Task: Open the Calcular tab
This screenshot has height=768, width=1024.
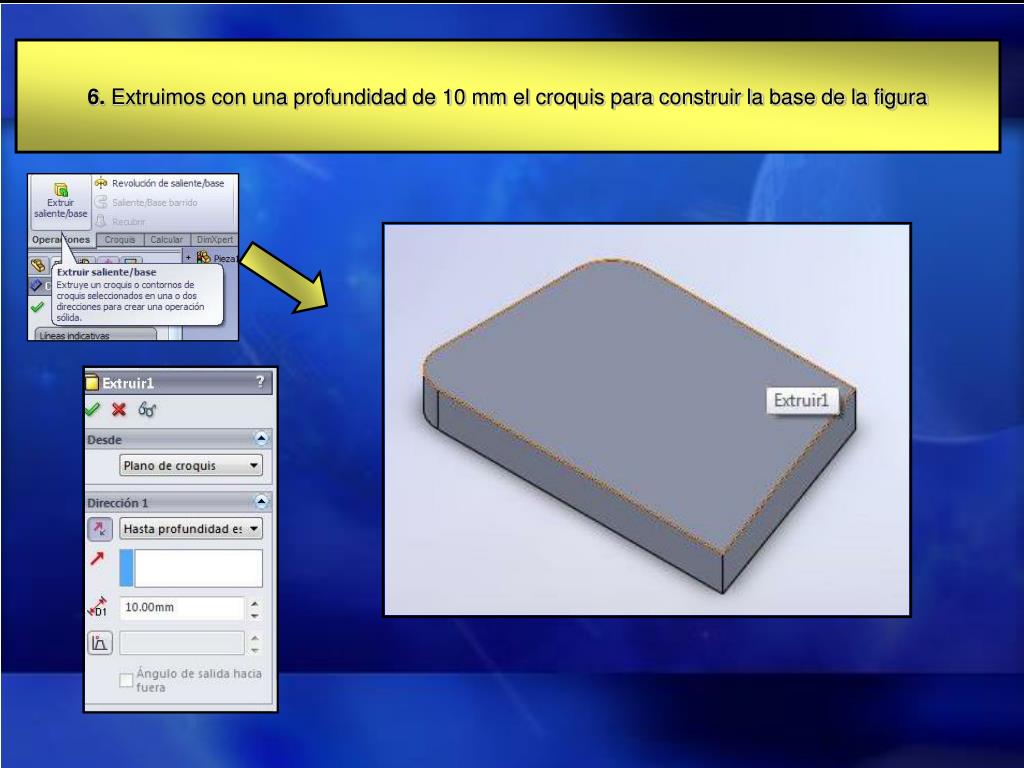Action: [x=167, y=240]
